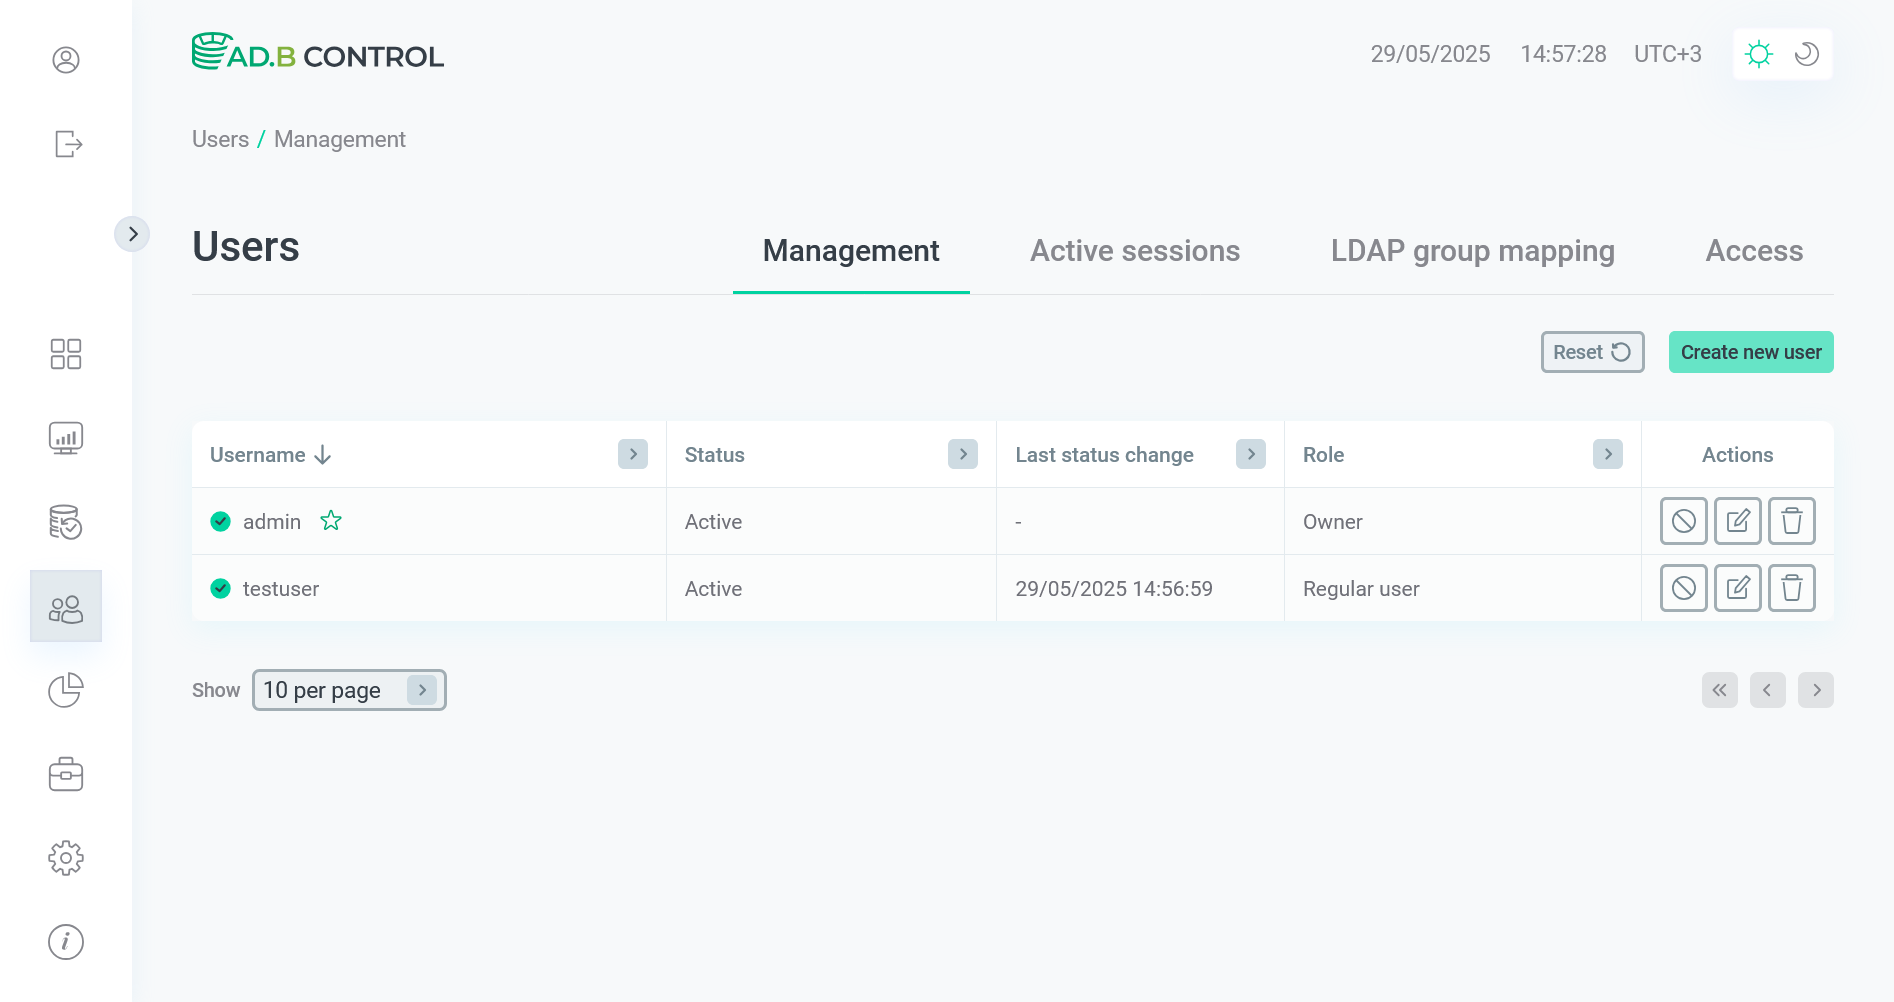Viewport: 1894px width, 1002px height.
Task: Open the monitoring chart icon in sidebar
Action: [x=66, y=438]
